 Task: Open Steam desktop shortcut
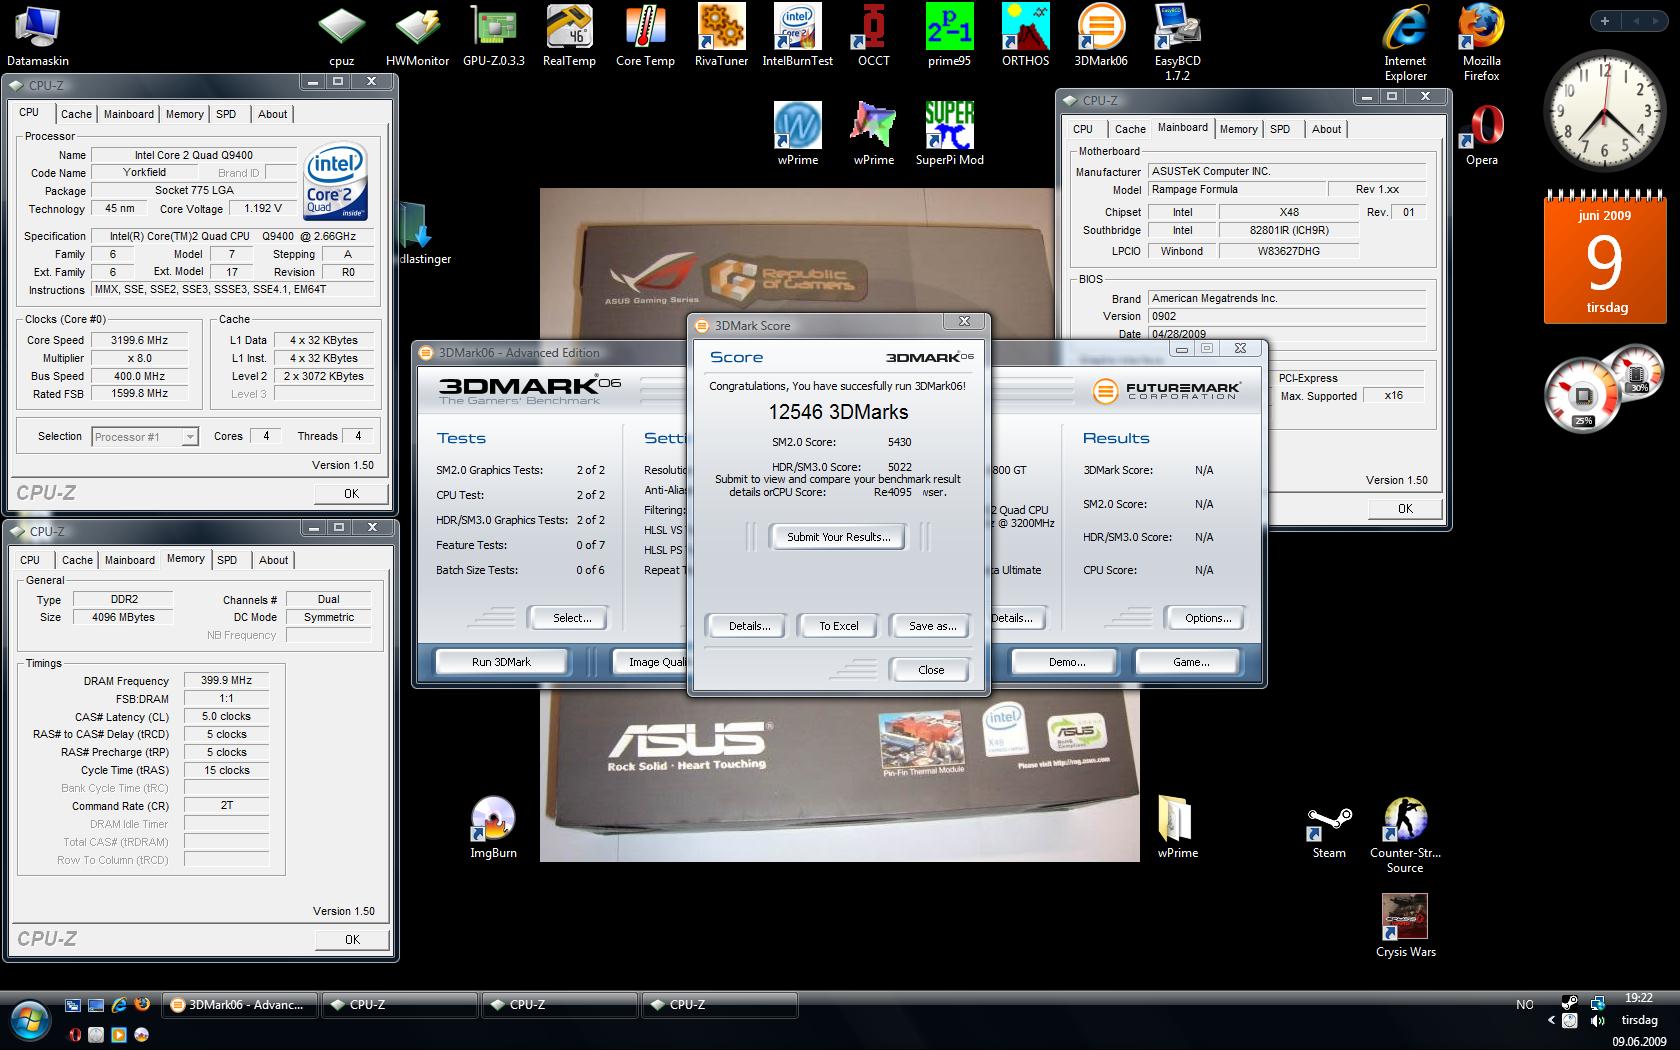(x=1329, y=828)
